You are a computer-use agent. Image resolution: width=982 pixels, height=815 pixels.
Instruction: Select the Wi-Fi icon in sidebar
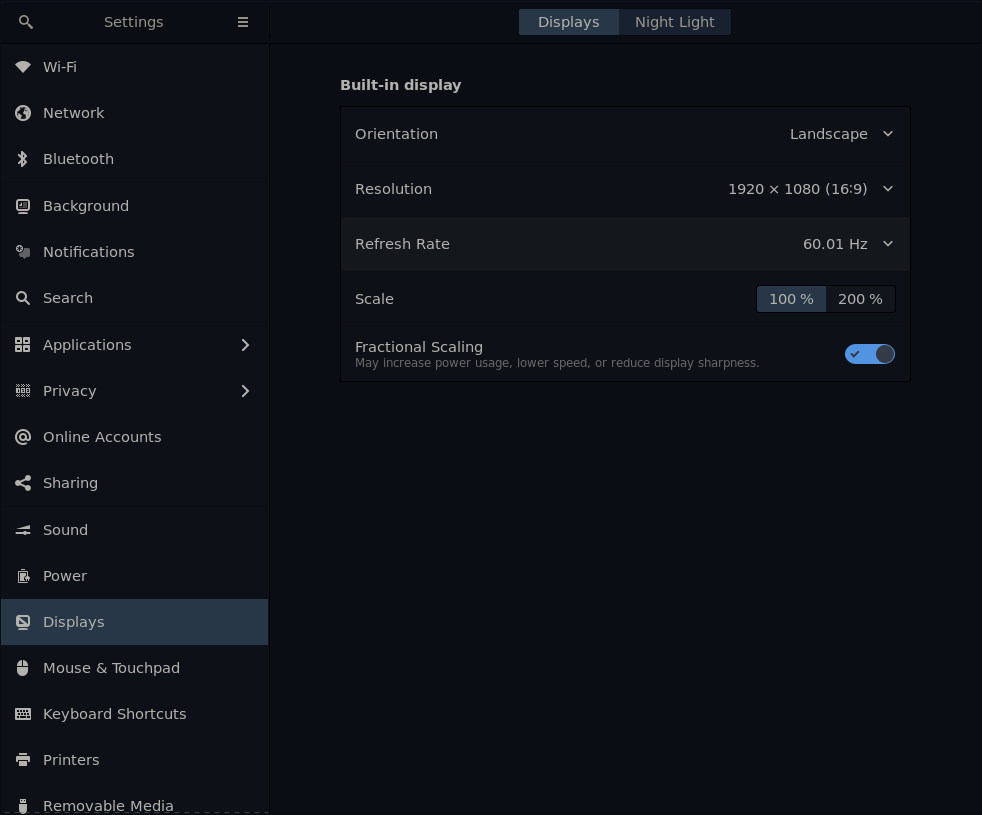(x=23, y=67)
